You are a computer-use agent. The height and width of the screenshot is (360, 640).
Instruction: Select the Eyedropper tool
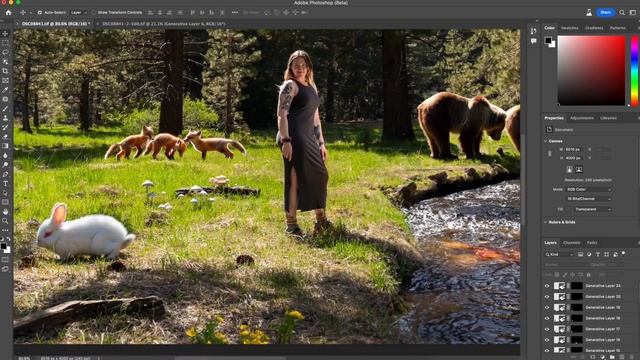coord(5,90)
